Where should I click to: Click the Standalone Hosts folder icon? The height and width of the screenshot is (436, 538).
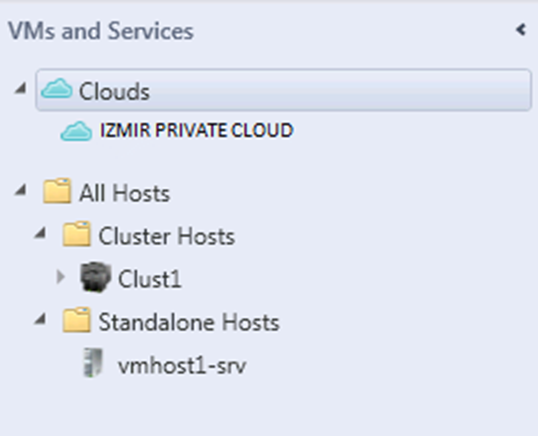(77, 320)
